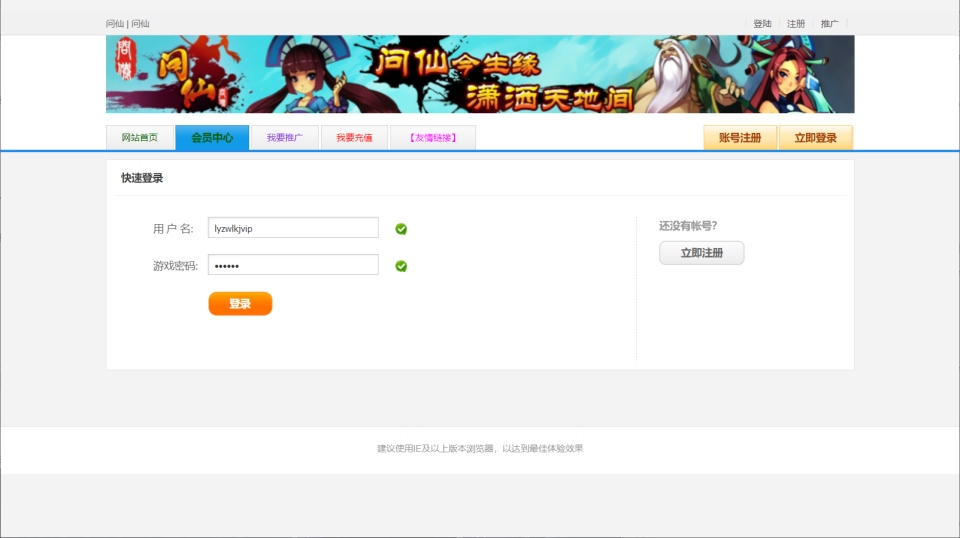Screen dimensions: 960x538
Task: Focus the 游戏密码 input field
Action: [x=293, y=265]
